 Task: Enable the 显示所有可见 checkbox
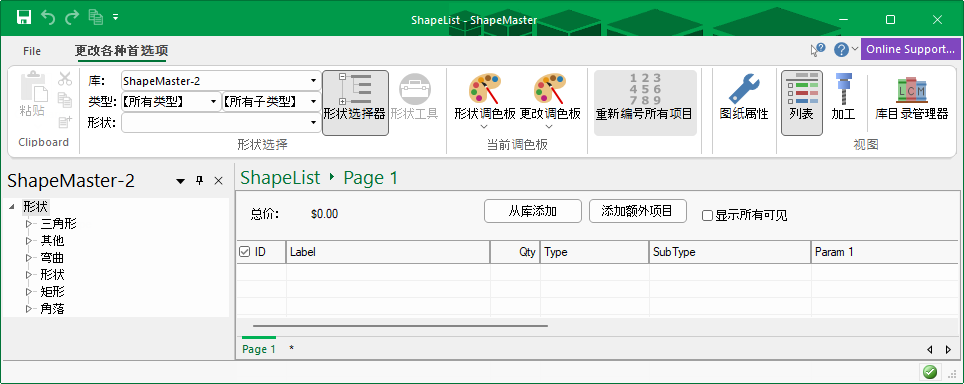(x=708, y=216)
